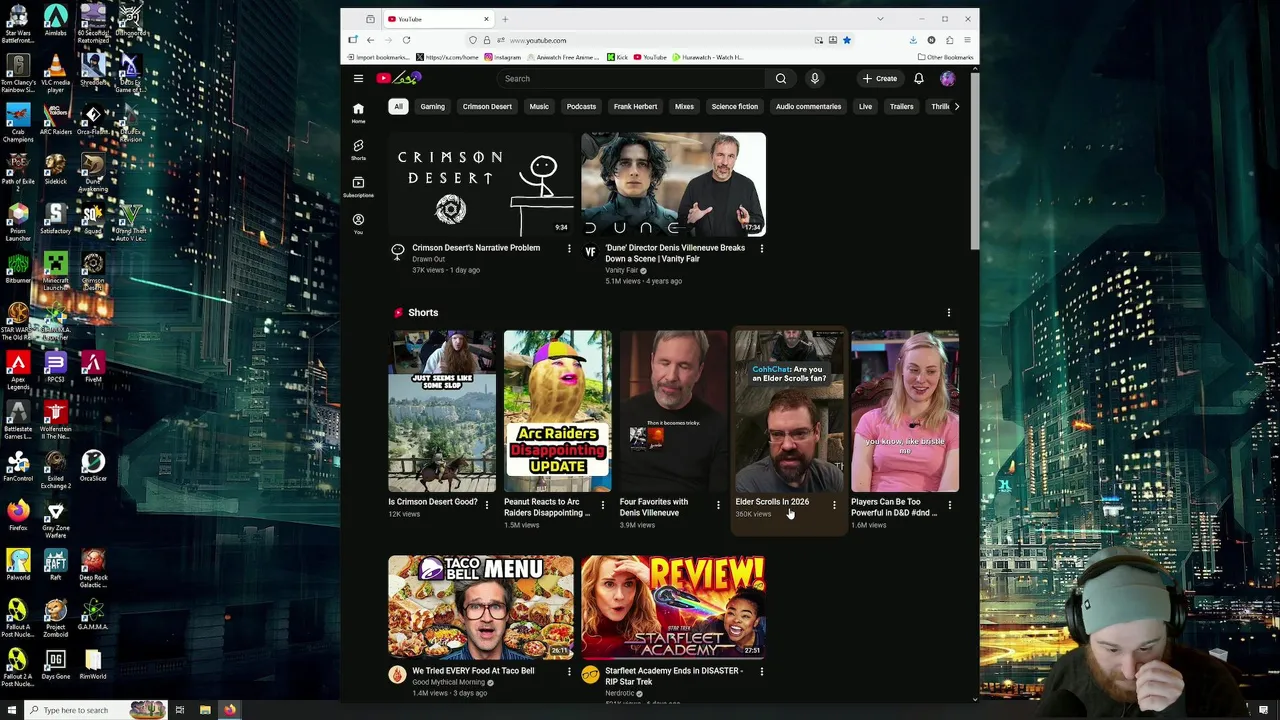Image resolution: width=1280 pixels, height=720 pixels.
Task: Reload the page in Firefox
Action: coord(406,40)
